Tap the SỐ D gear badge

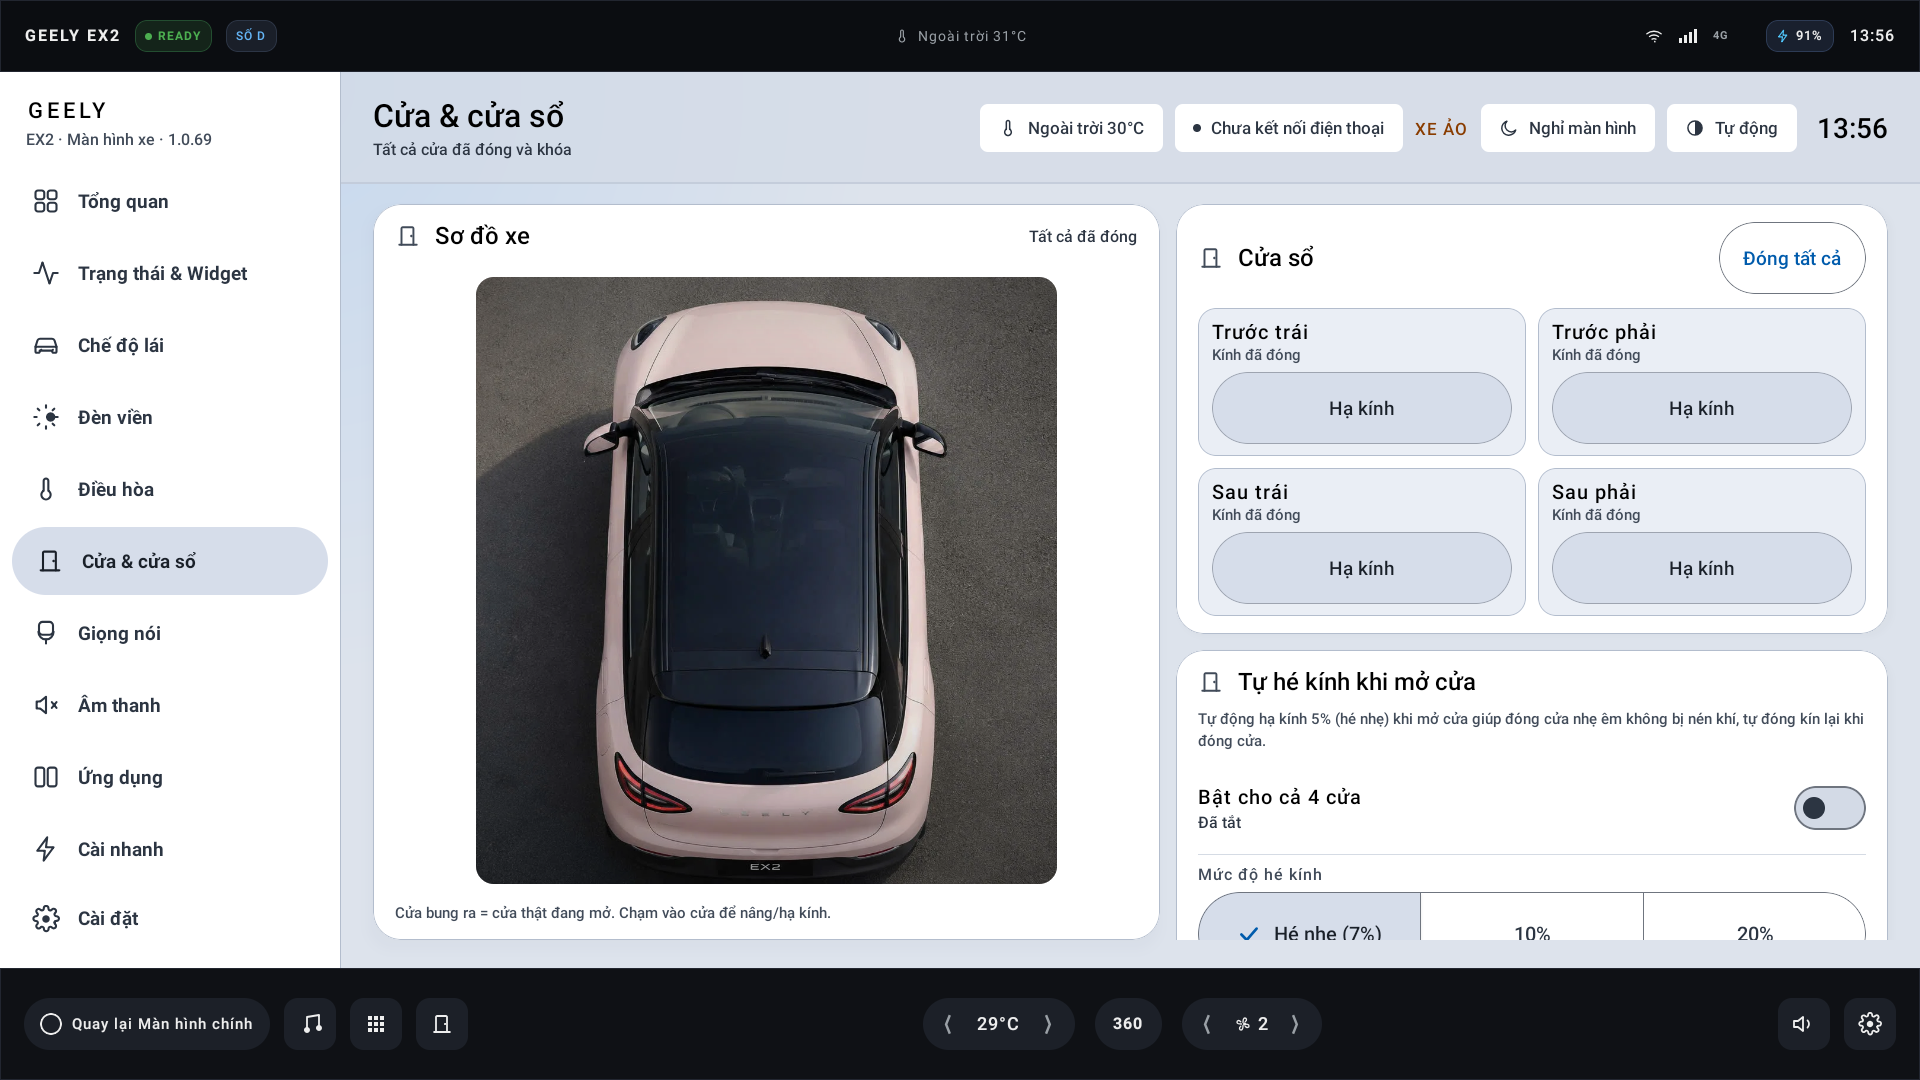pyautogui.click(x=251, y=36)
